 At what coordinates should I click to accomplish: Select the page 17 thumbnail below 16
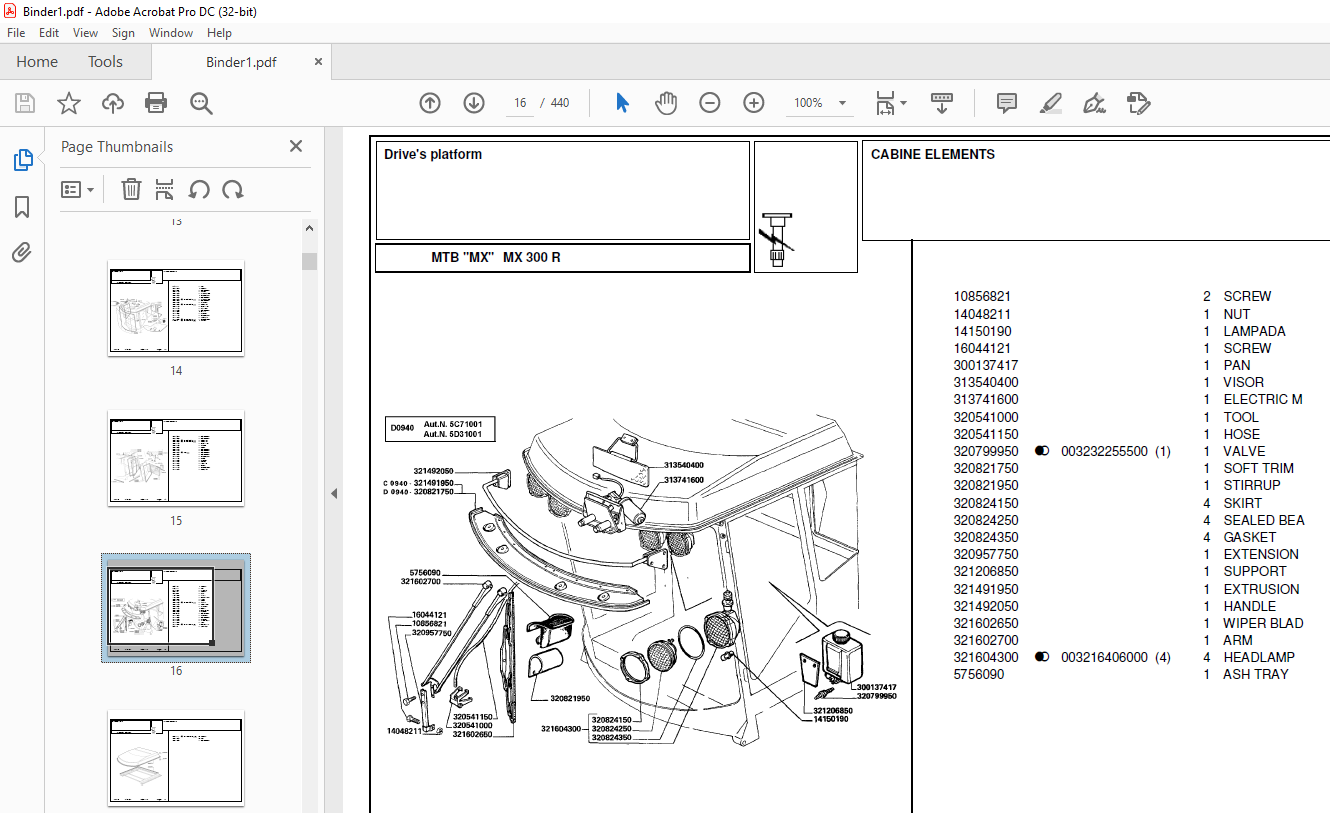pos(176,758)
